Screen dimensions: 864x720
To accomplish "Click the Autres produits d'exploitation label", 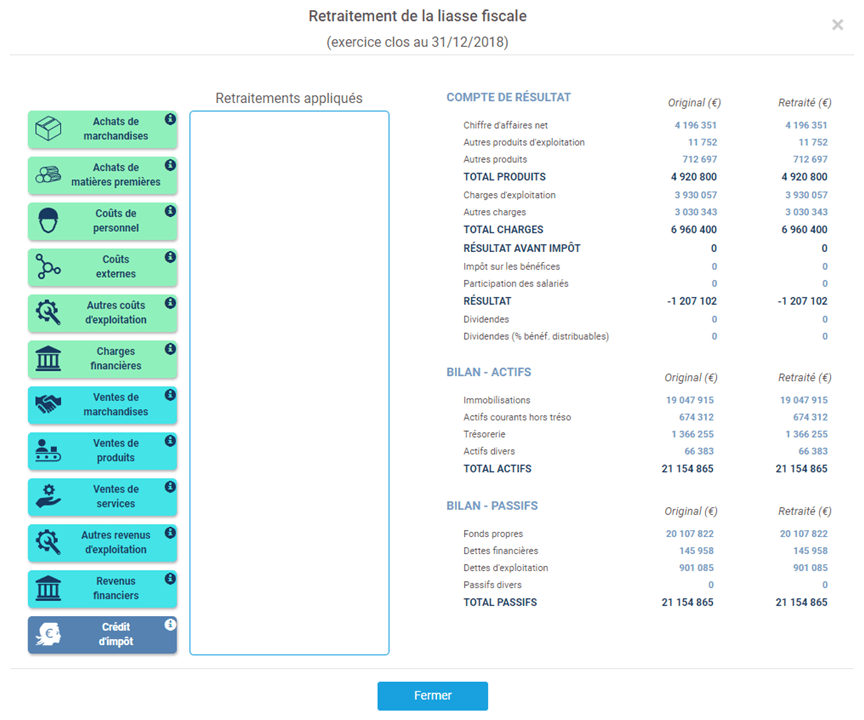I will click(524, 142).
